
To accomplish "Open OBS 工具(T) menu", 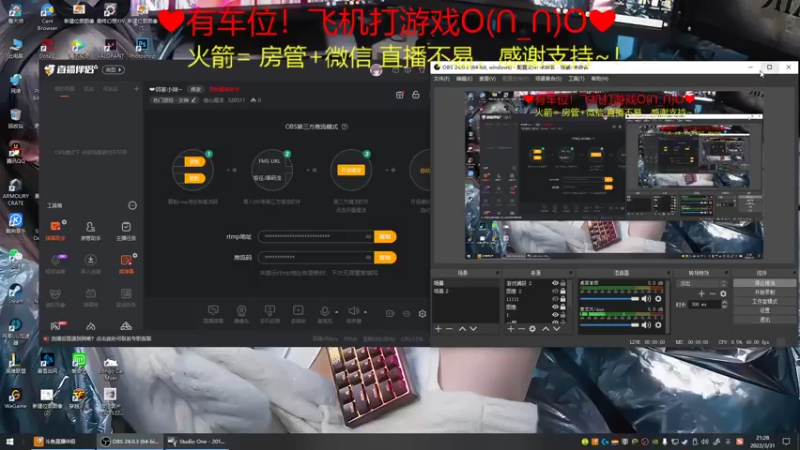I will (x=576, y=79).
